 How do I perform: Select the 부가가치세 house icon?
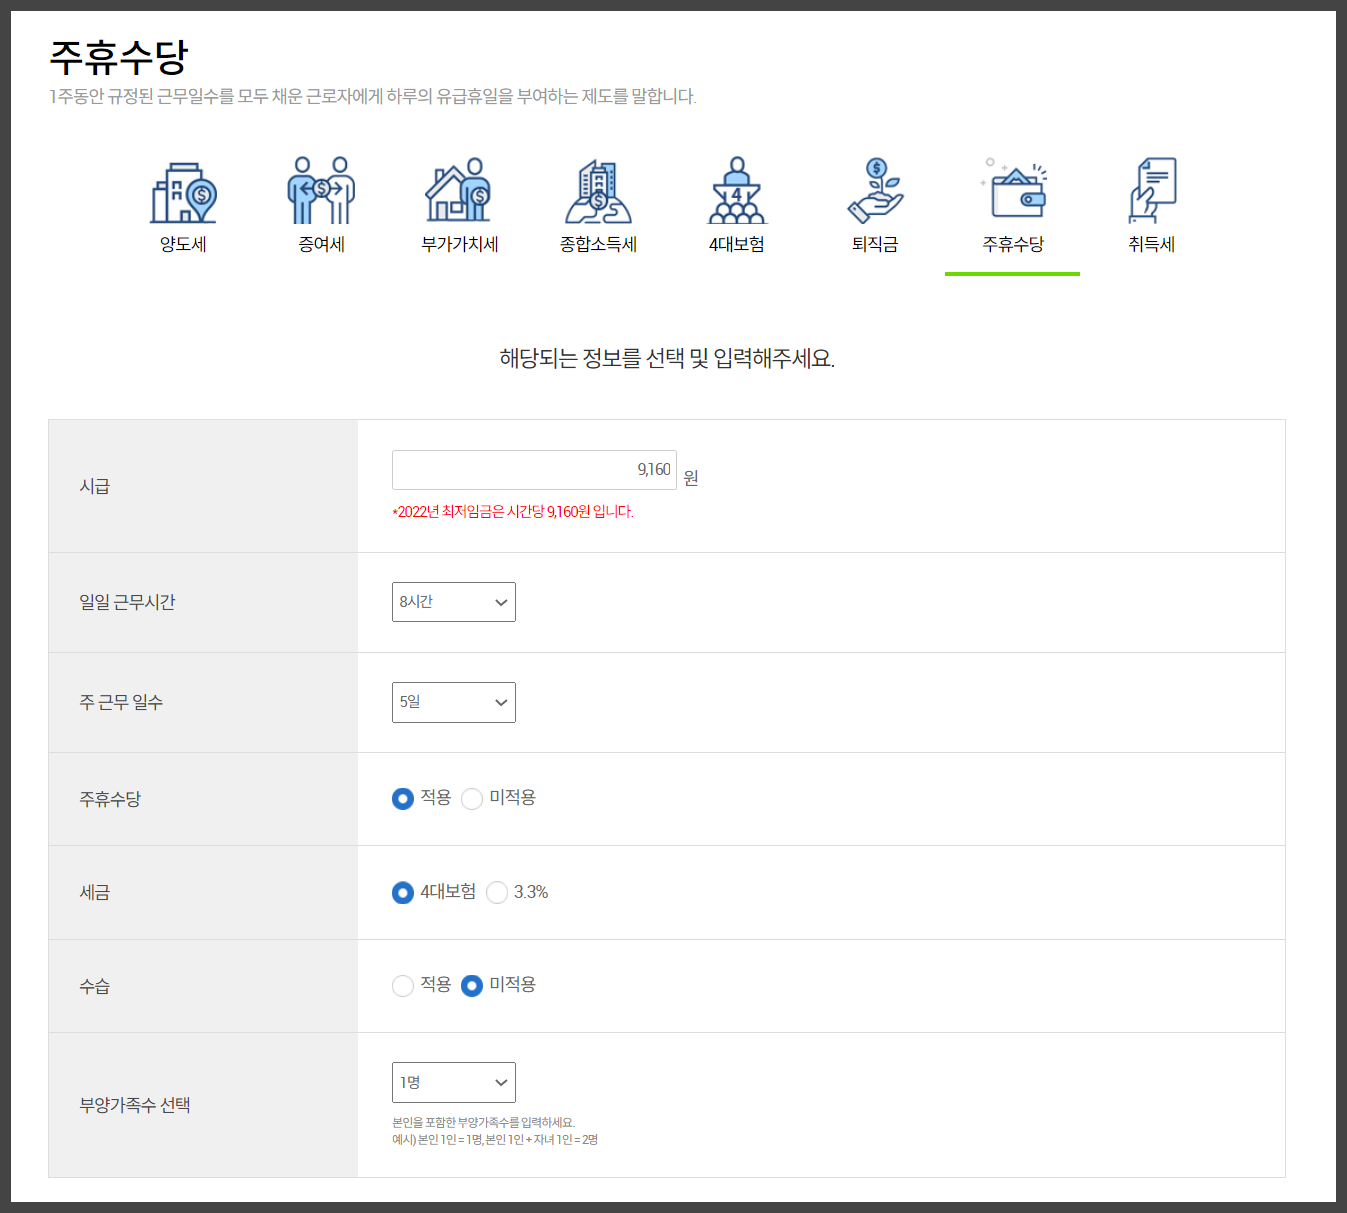458,190
